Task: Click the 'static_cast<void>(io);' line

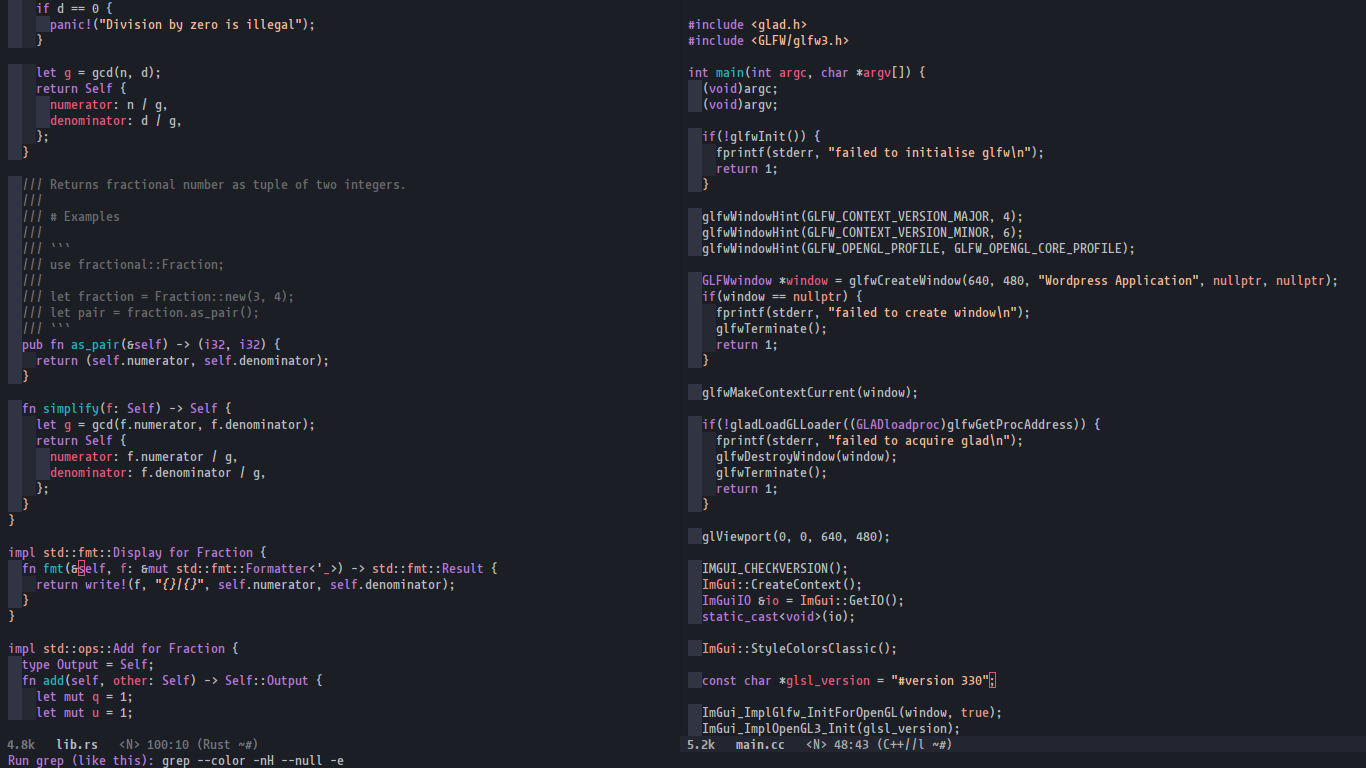Action: click(x=779, y=617)
